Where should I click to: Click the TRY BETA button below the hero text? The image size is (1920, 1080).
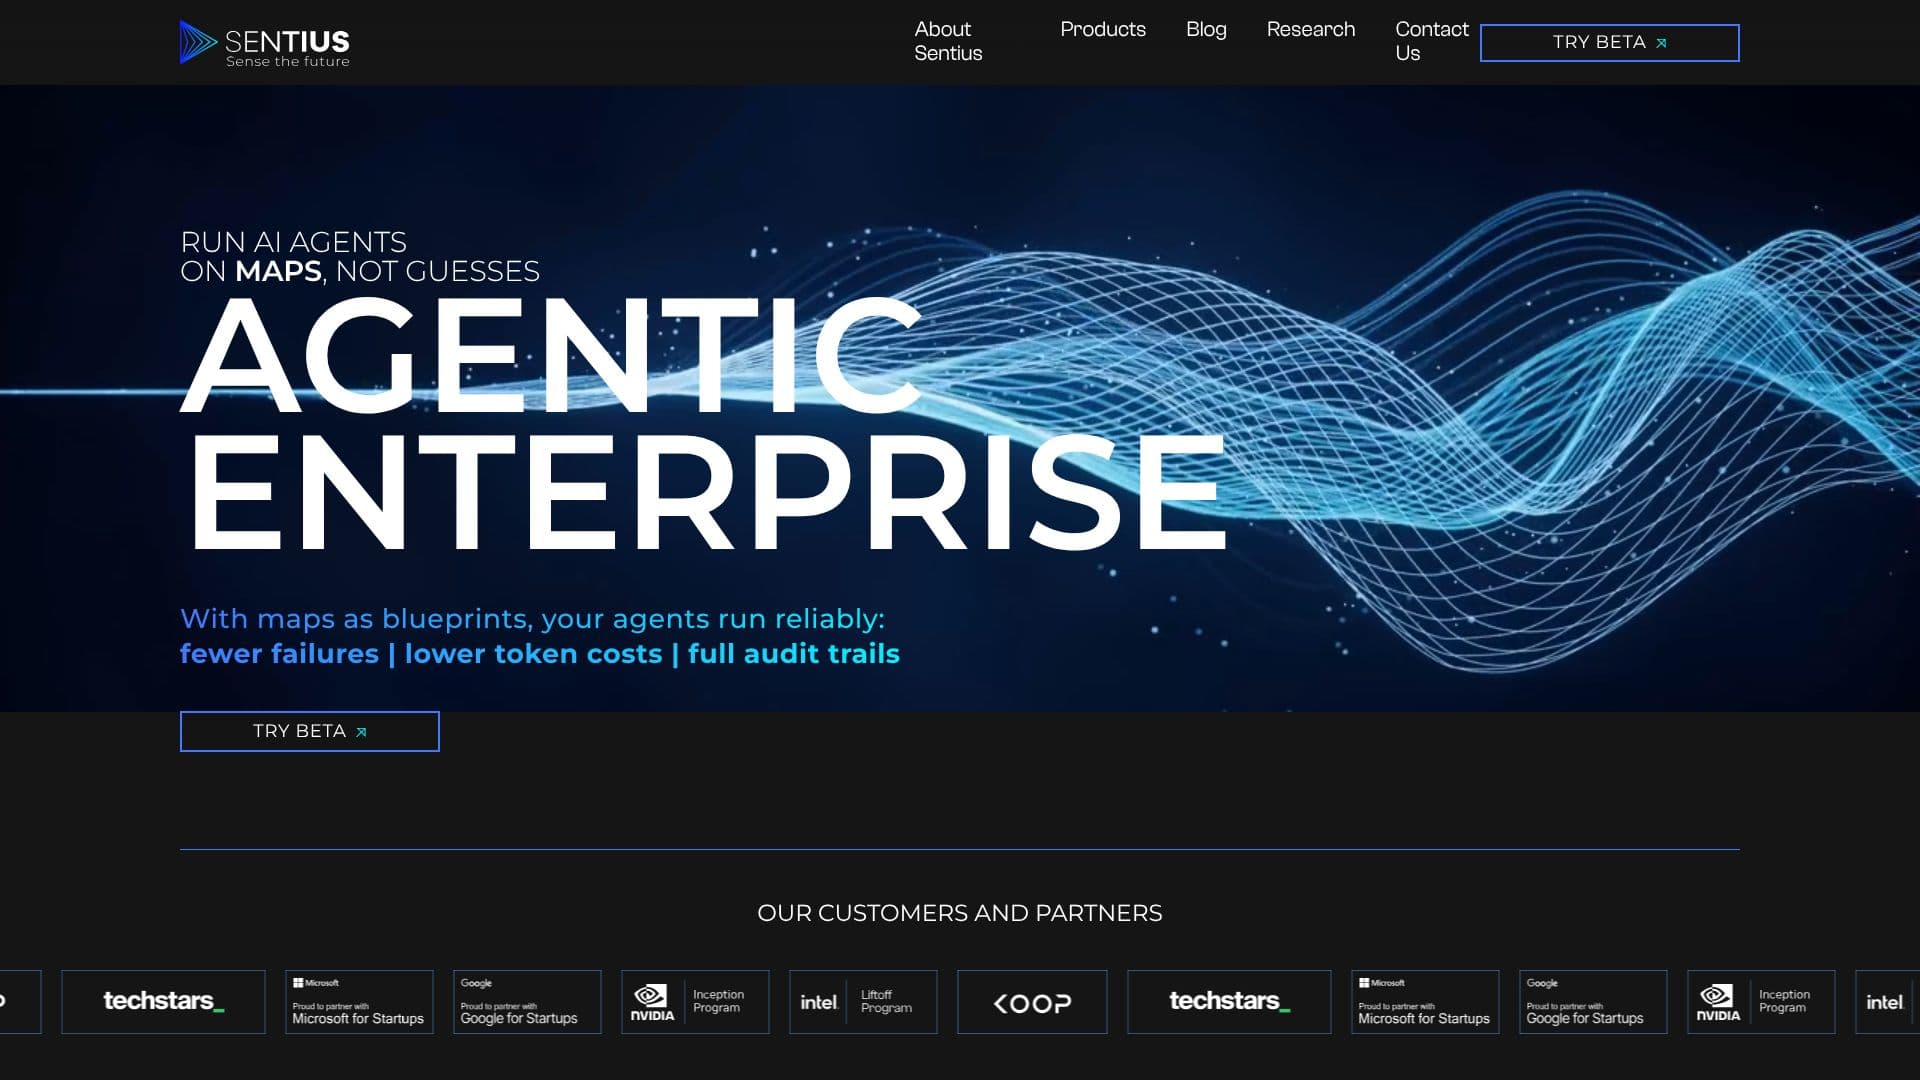[310, 732]
